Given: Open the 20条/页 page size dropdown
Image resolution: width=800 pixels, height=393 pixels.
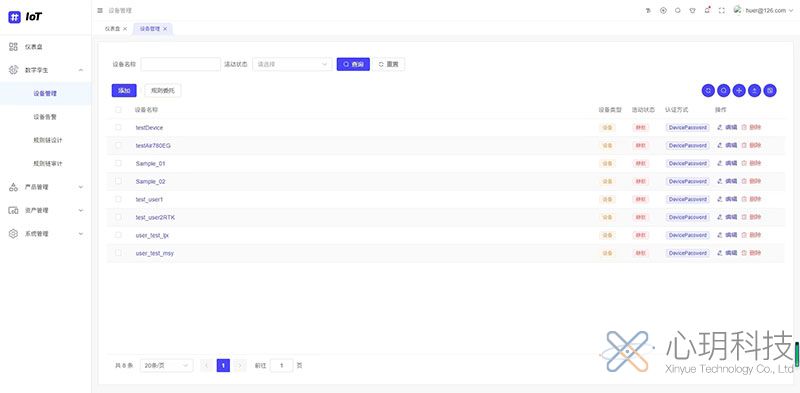Looking at the screenshot, I should pyautogui.click(x=166, y=365).
